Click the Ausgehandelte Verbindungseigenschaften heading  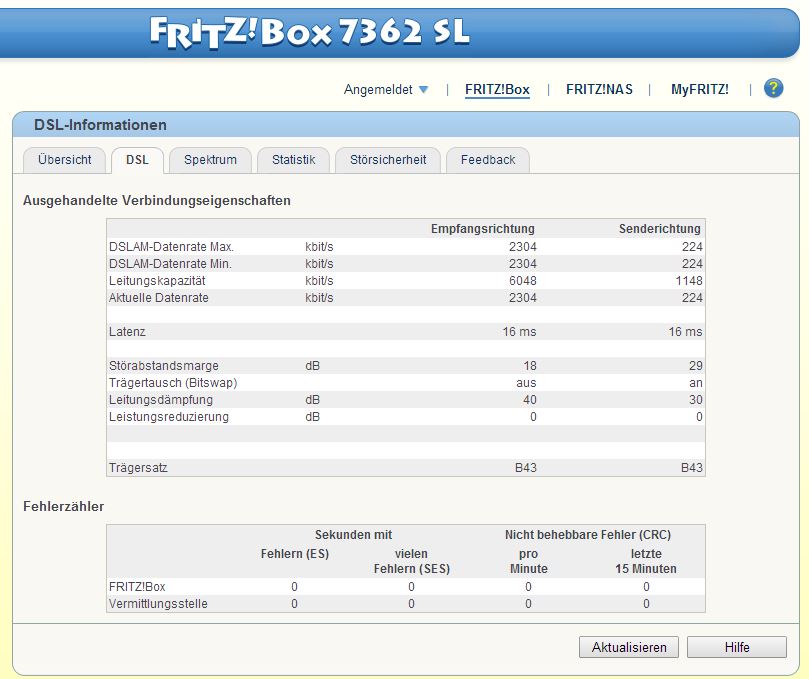coord(157,201)
